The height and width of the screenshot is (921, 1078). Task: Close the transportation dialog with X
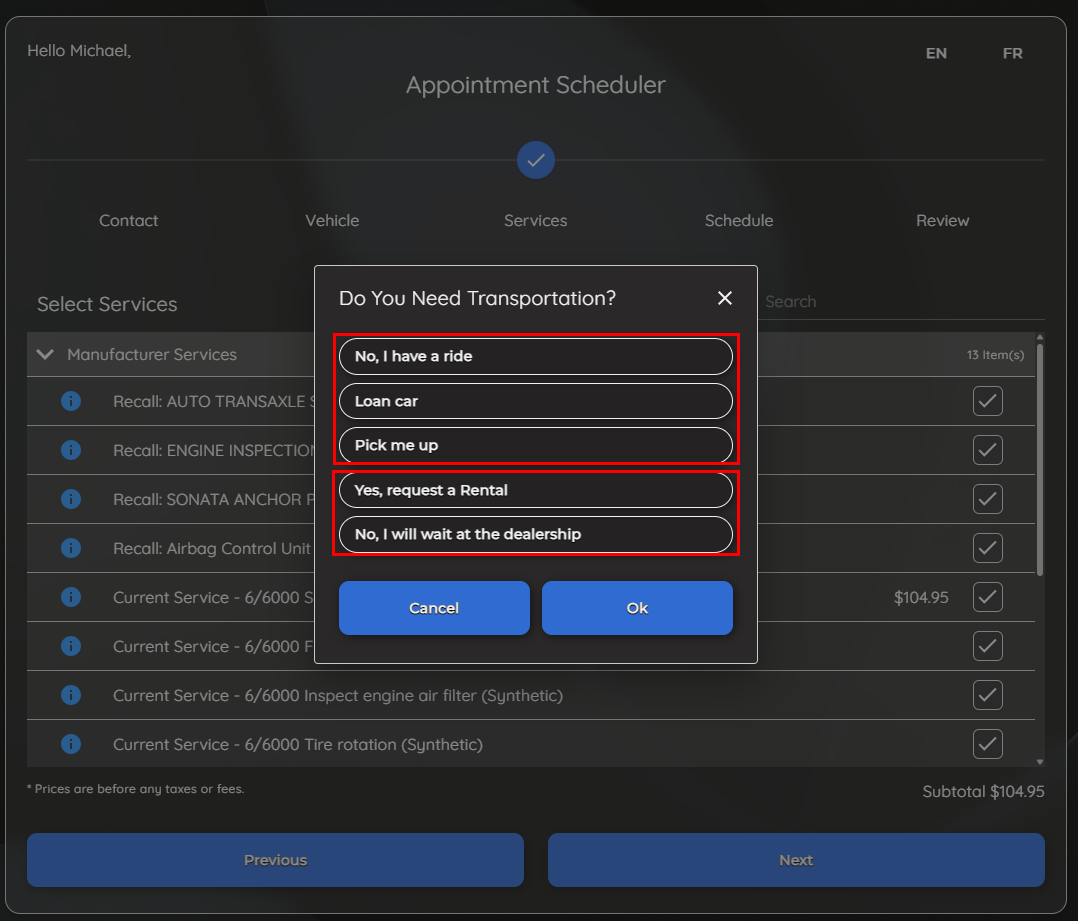coord(725,298)
